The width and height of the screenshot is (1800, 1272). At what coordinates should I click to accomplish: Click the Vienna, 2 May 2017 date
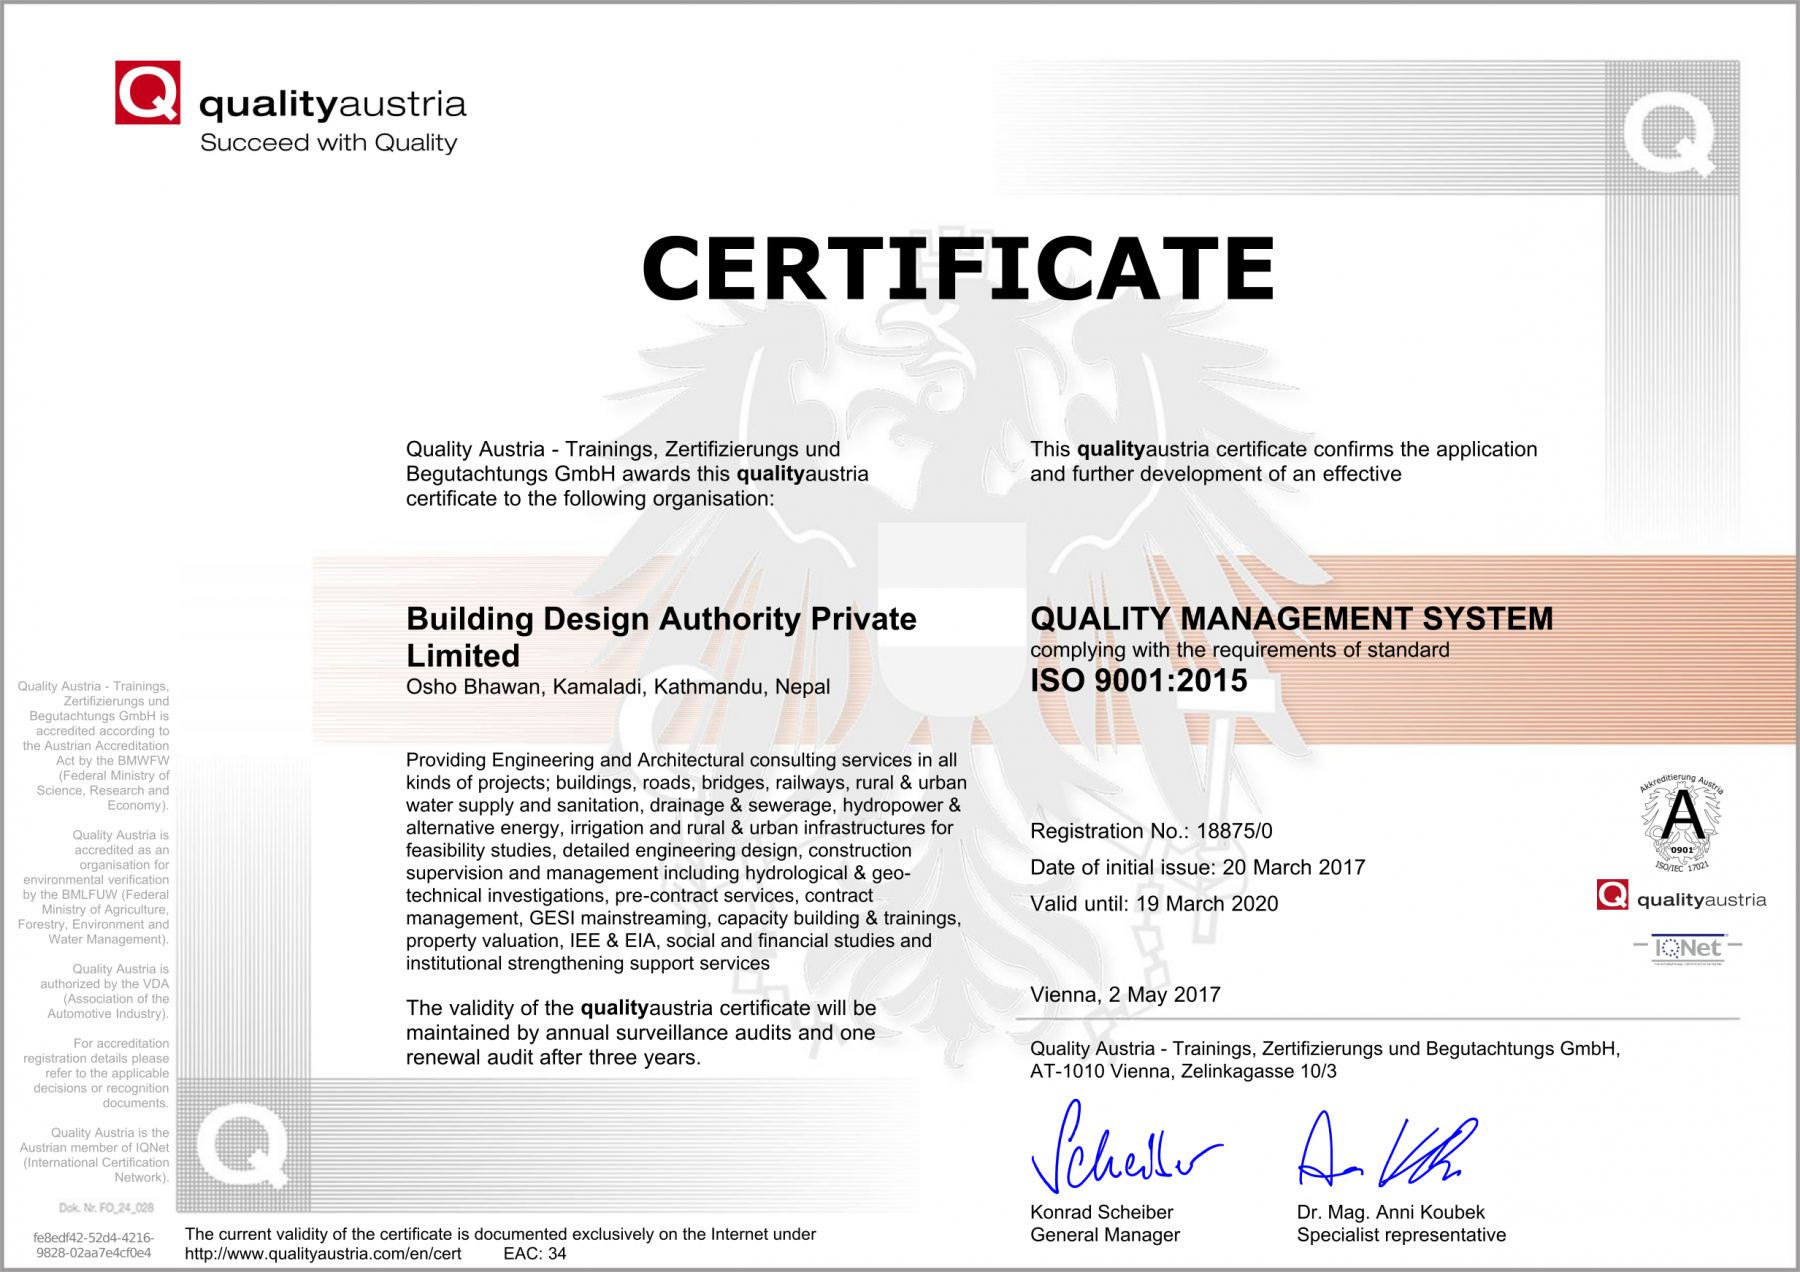[1125, 995]
